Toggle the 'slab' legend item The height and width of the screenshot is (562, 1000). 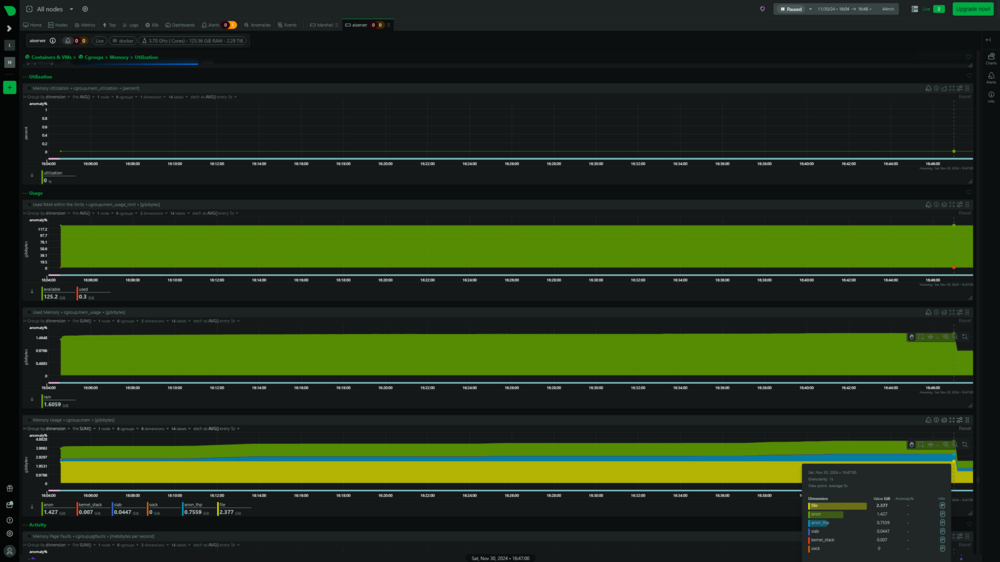tap(128, 509)
